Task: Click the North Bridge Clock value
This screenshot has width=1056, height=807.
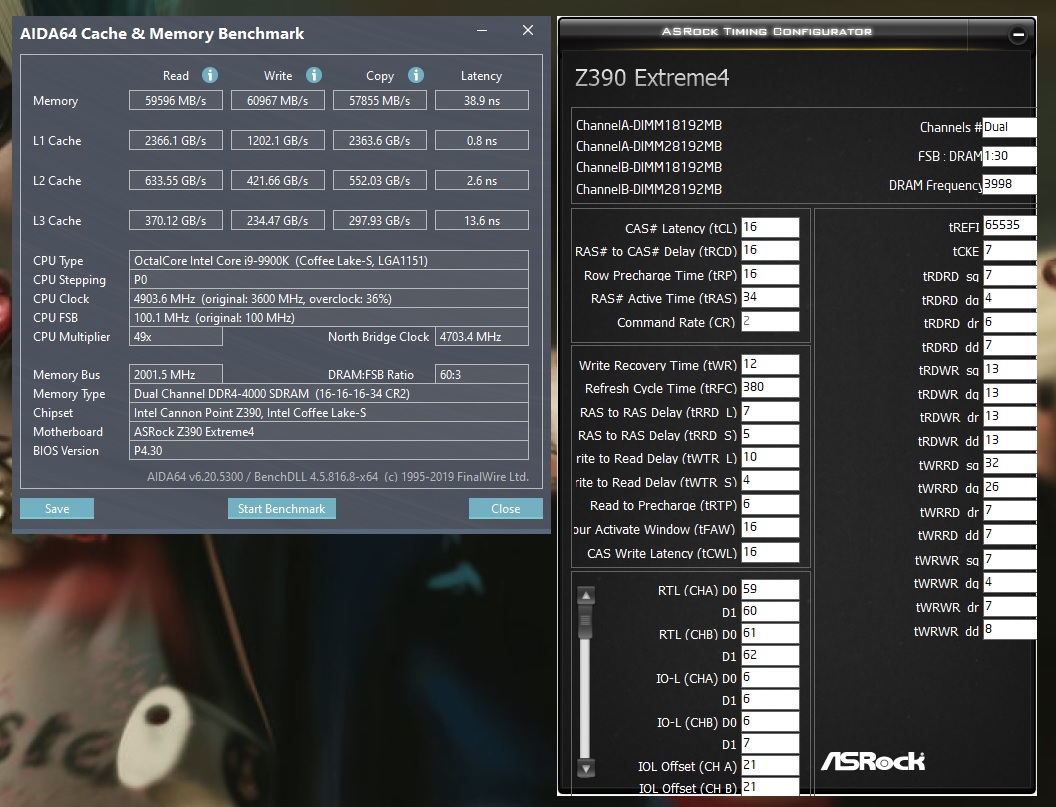Action: pos(482,336)
